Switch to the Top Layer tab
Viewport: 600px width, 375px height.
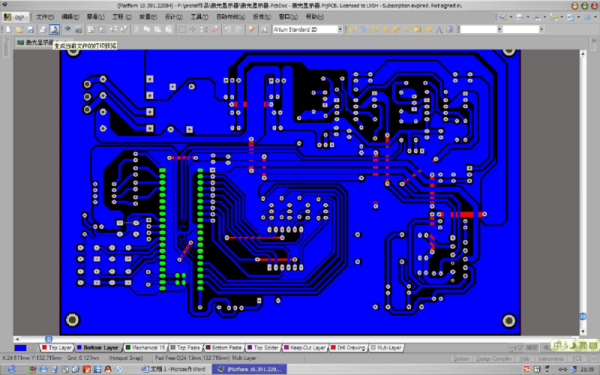(57, 348)
